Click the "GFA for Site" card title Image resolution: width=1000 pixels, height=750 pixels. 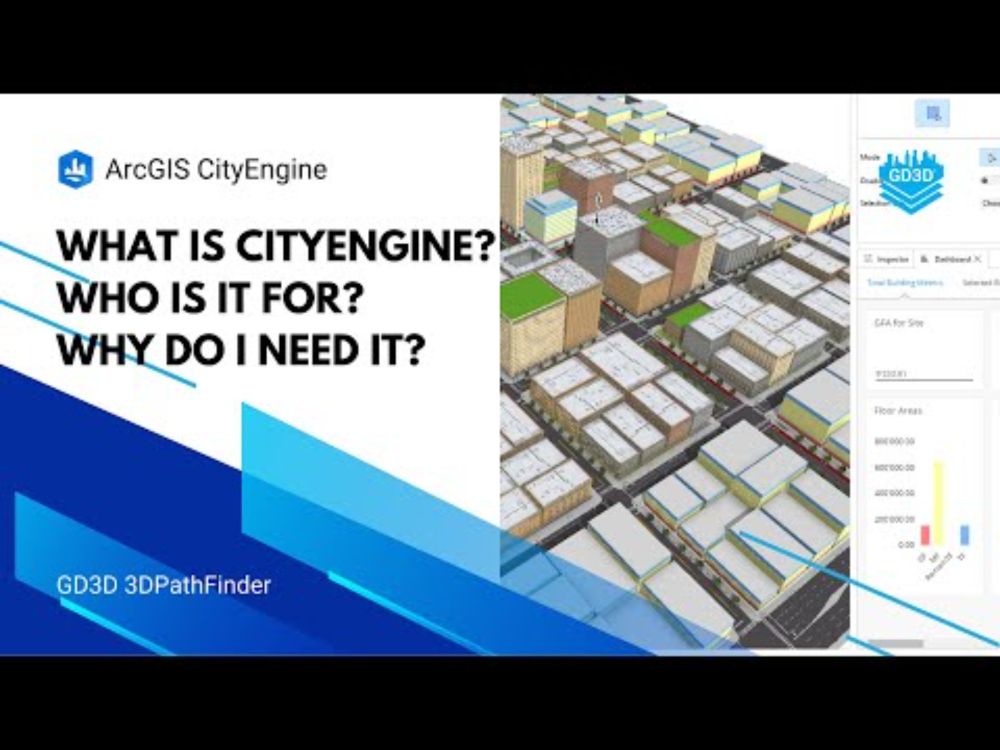coord(899,323)
